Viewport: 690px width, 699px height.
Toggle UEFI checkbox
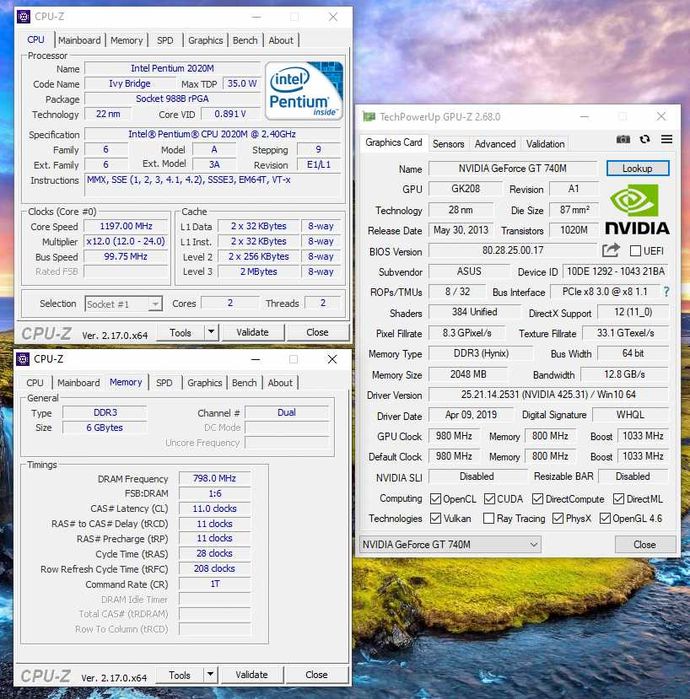[x=635, y=251]
